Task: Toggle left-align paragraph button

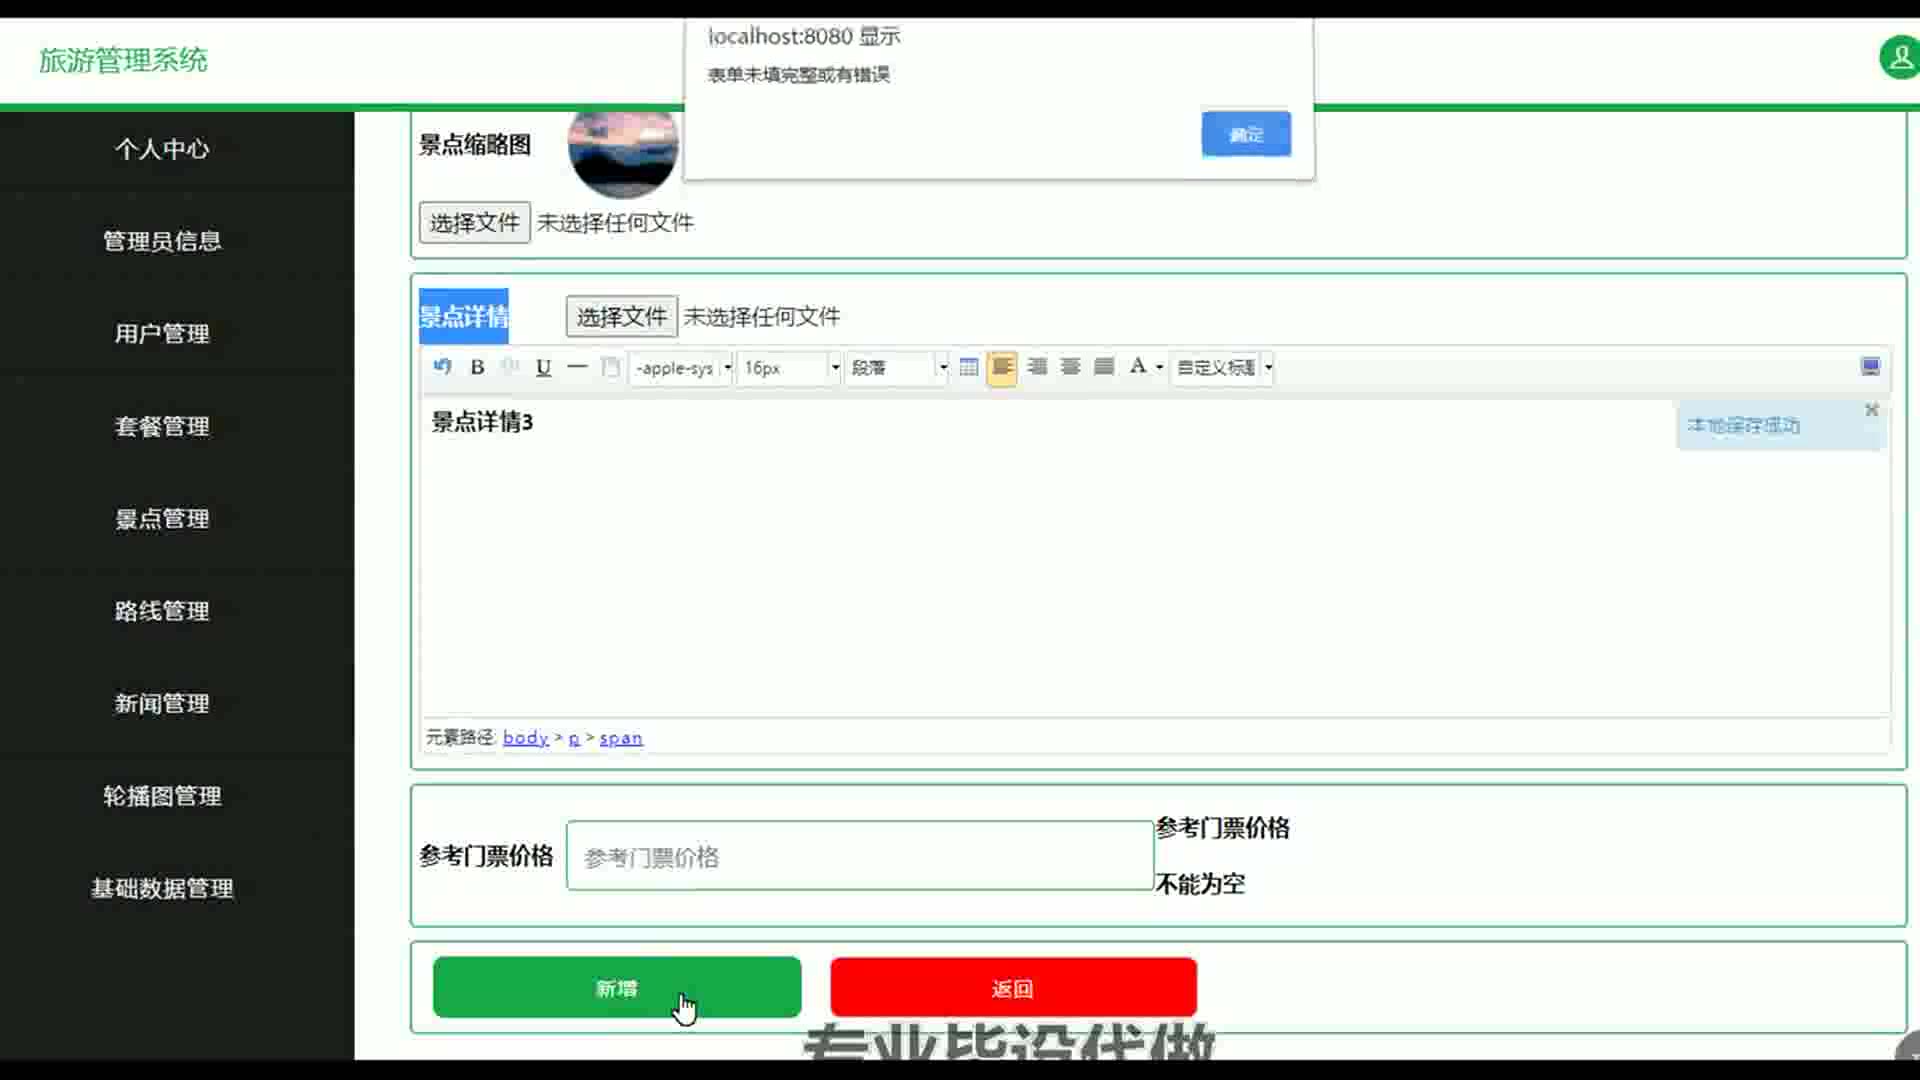Action: coord(1002,367)
